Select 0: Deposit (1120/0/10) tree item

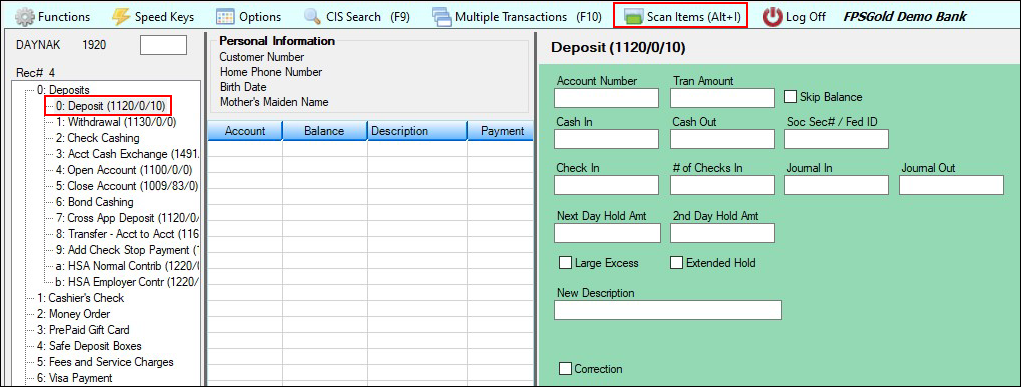coord(110,106)
